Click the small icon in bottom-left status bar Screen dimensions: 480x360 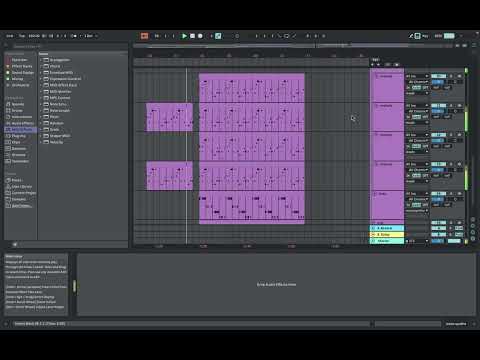point(6,324)
